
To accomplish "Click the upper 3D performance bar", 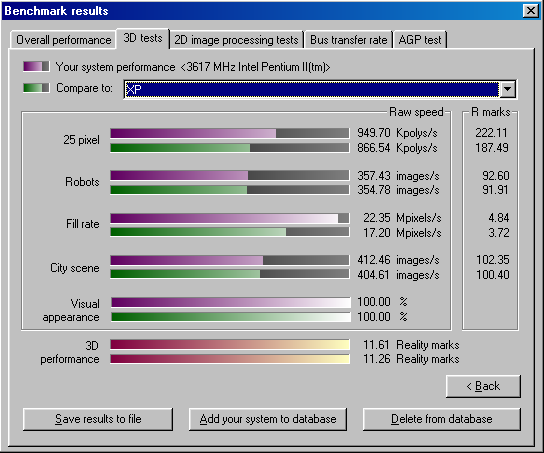I will 230,344.
